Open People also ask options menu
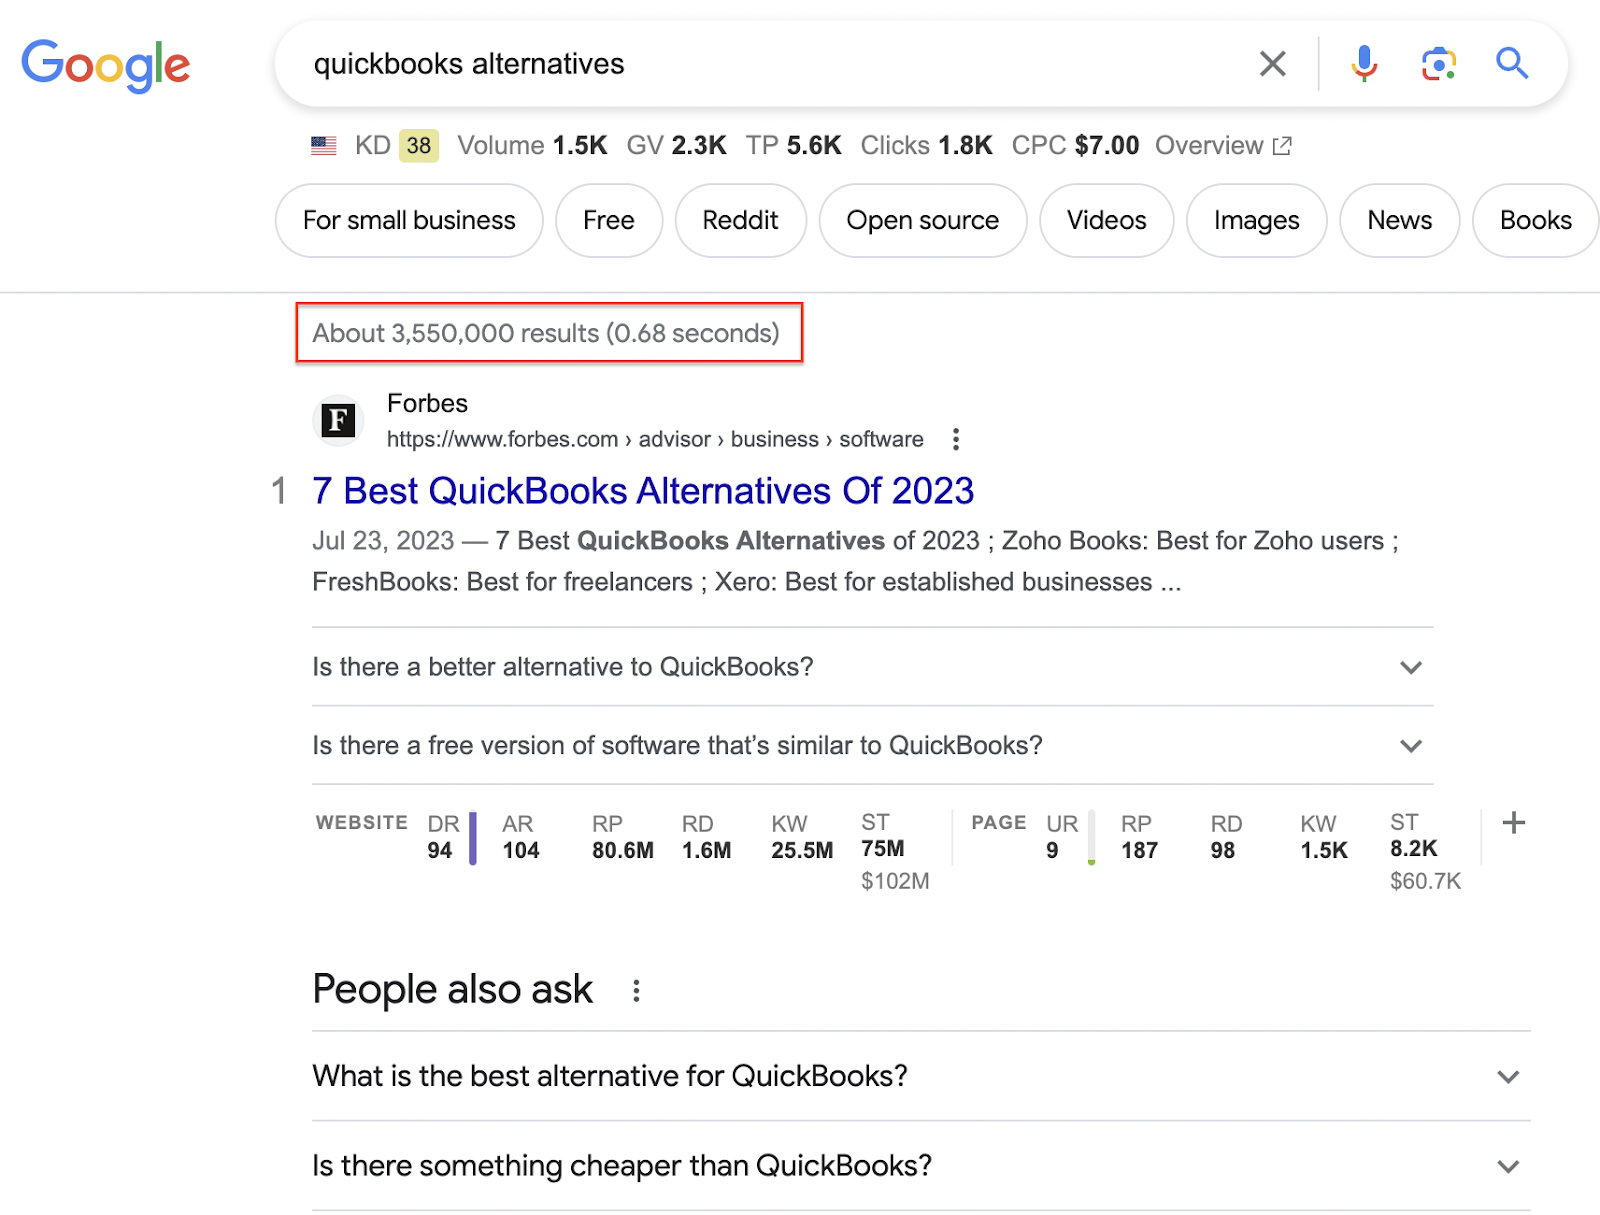This screenshot has width=1600, height=1215. tap(636, 991)
